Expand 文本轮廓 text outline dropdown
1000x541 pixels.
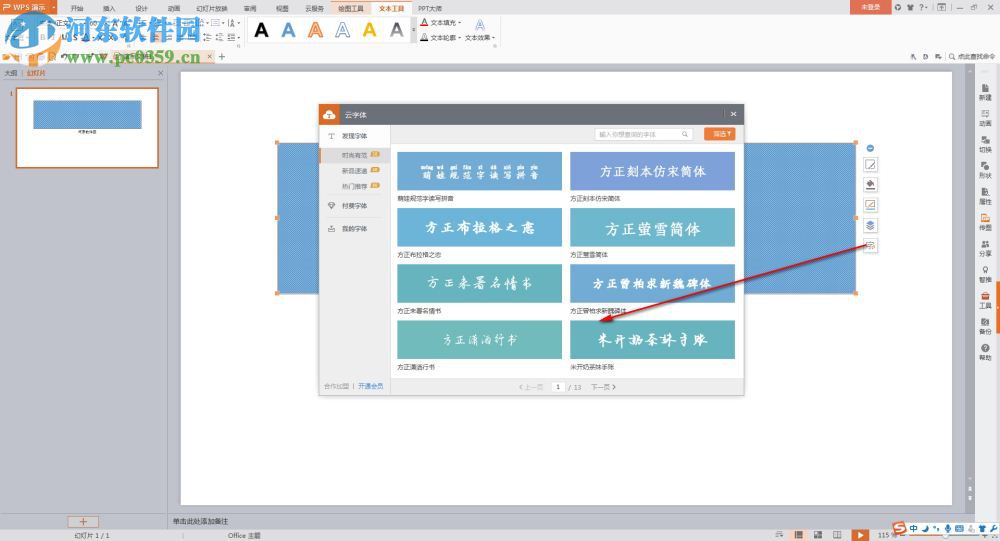click(x=460, y=38)
